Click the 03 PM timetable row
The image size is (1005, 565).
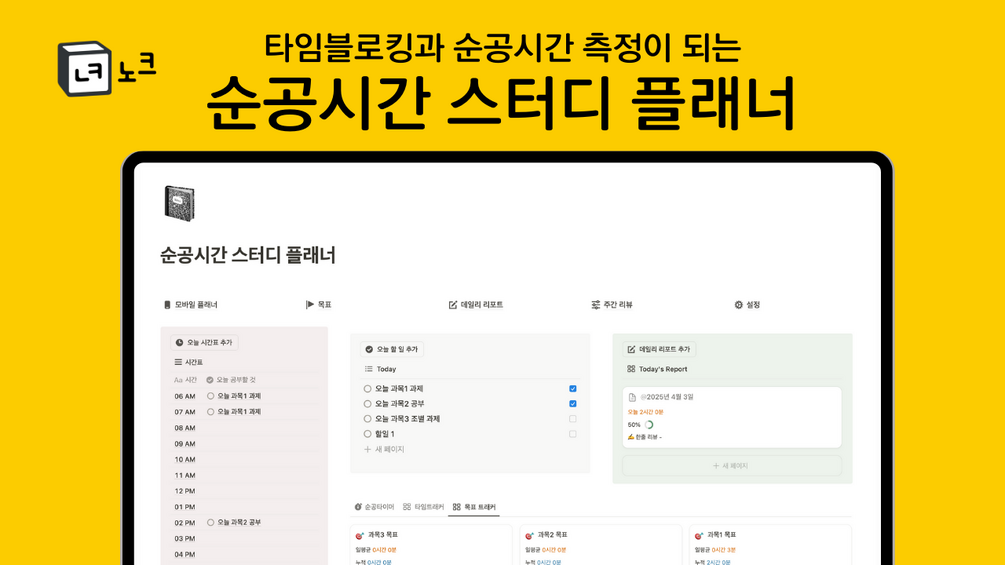click(x=245, y=539)
